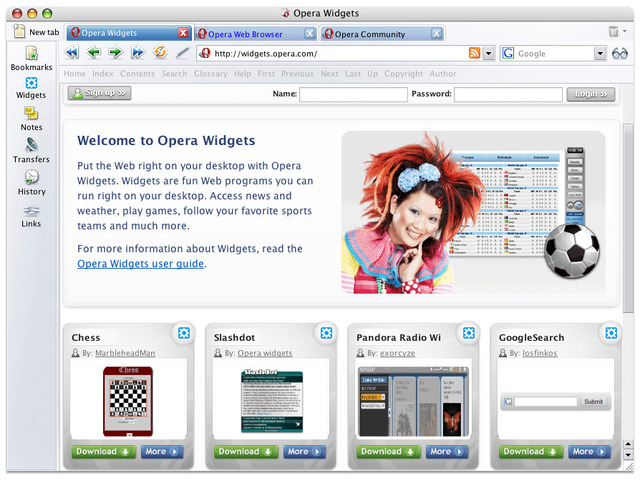
Task: Click the RSS feed icon in address bar
Action: [474, 53]
